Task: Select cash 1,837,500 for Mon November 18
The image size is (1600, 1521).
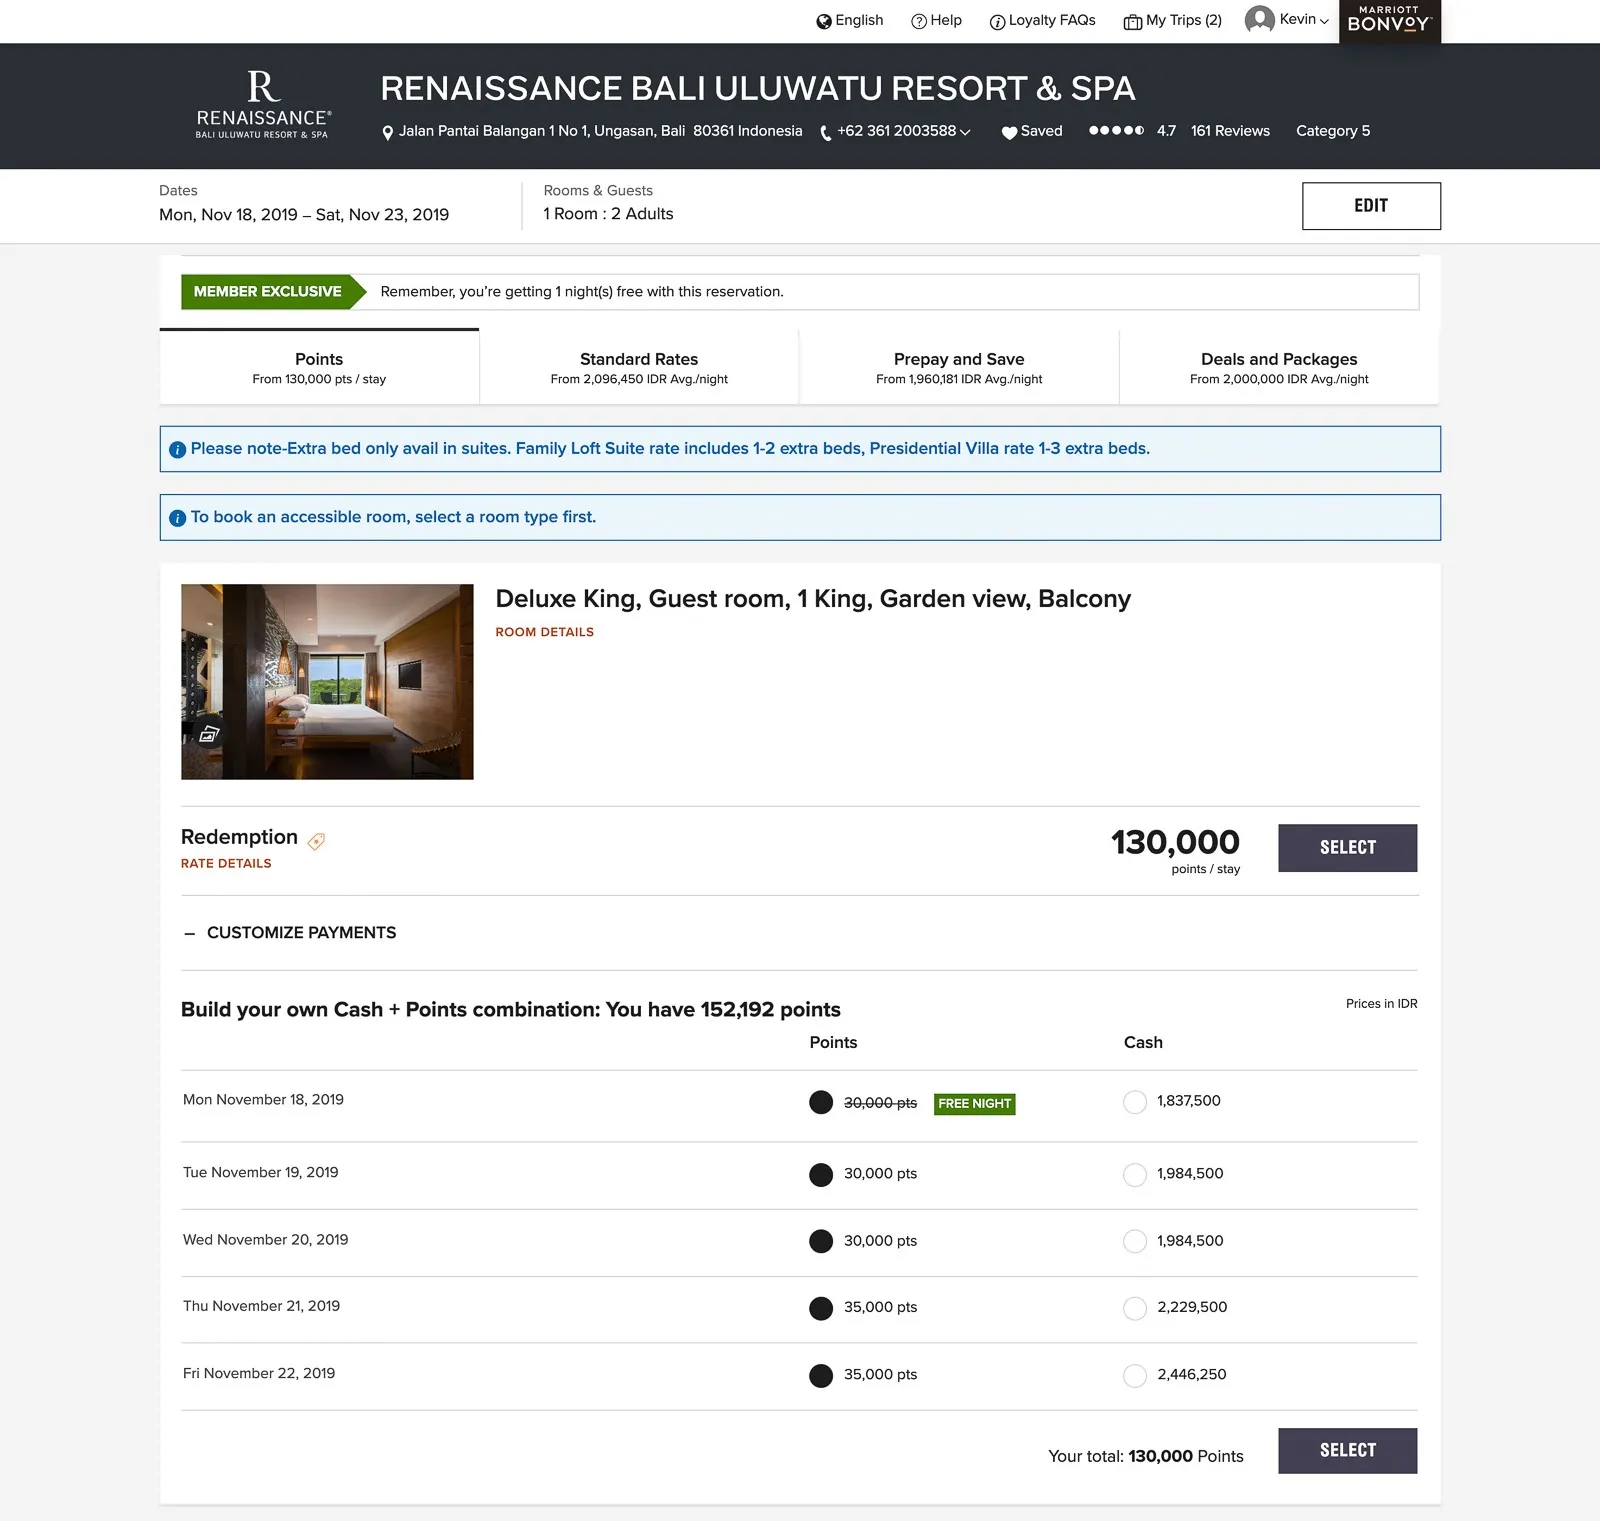Action: (x=1134, y=1102)
